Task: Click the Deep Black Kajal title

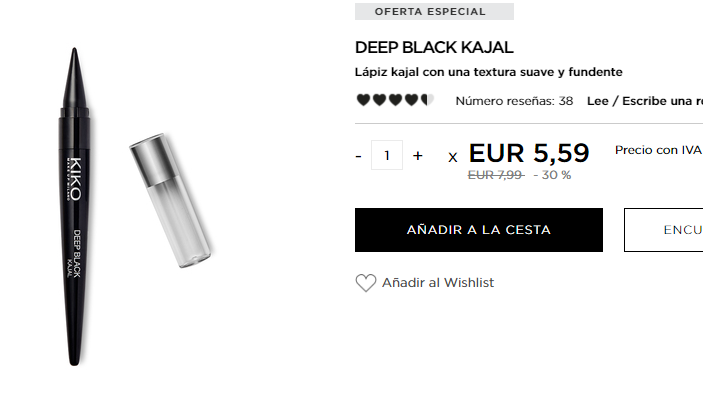Action: pyautogui.click(x=434, y=48)
